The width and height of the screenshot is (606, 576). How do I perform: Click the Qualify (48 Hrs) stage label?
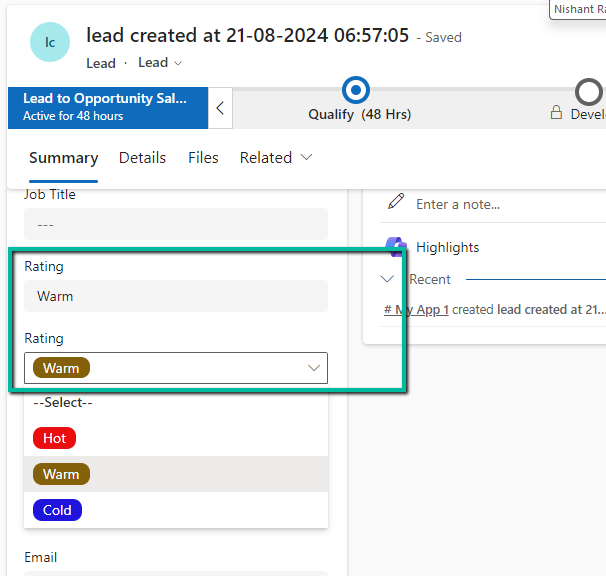tap(359, 114)
